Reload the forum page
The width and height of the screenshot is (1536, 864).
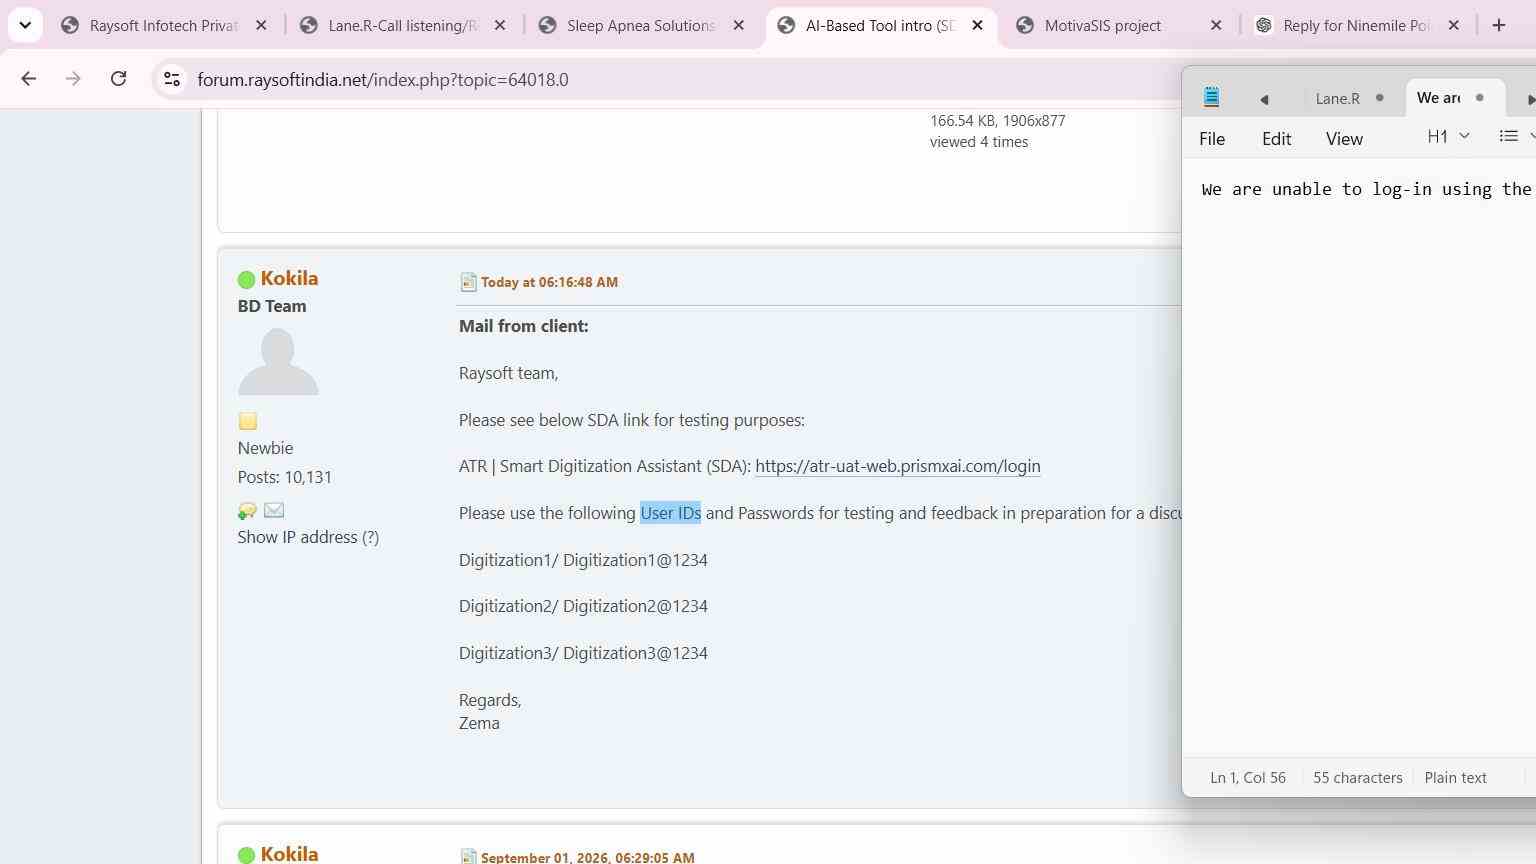pyautogui.click(x=118, y=79)
